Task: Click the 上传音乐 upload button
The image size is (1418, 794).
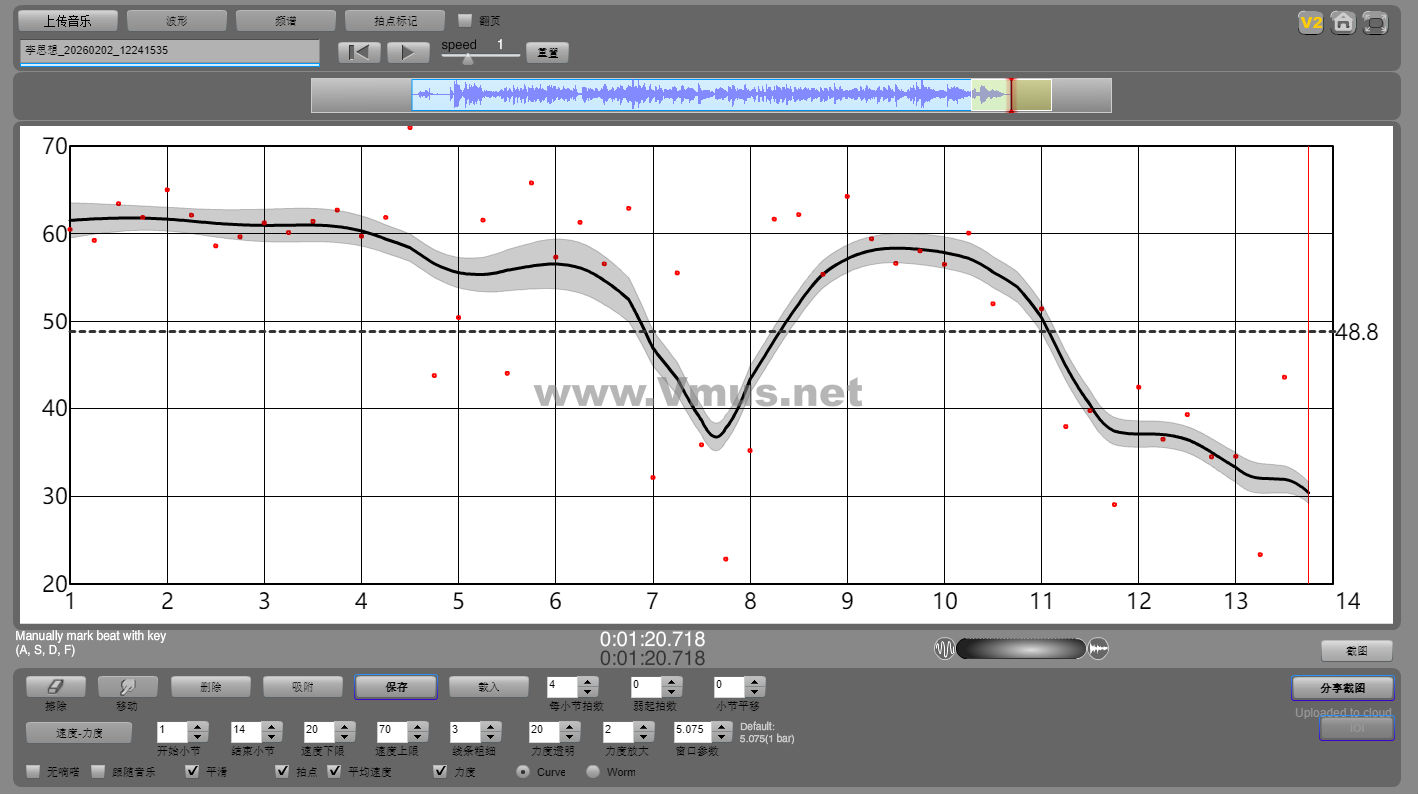Action: coord(68,21)
